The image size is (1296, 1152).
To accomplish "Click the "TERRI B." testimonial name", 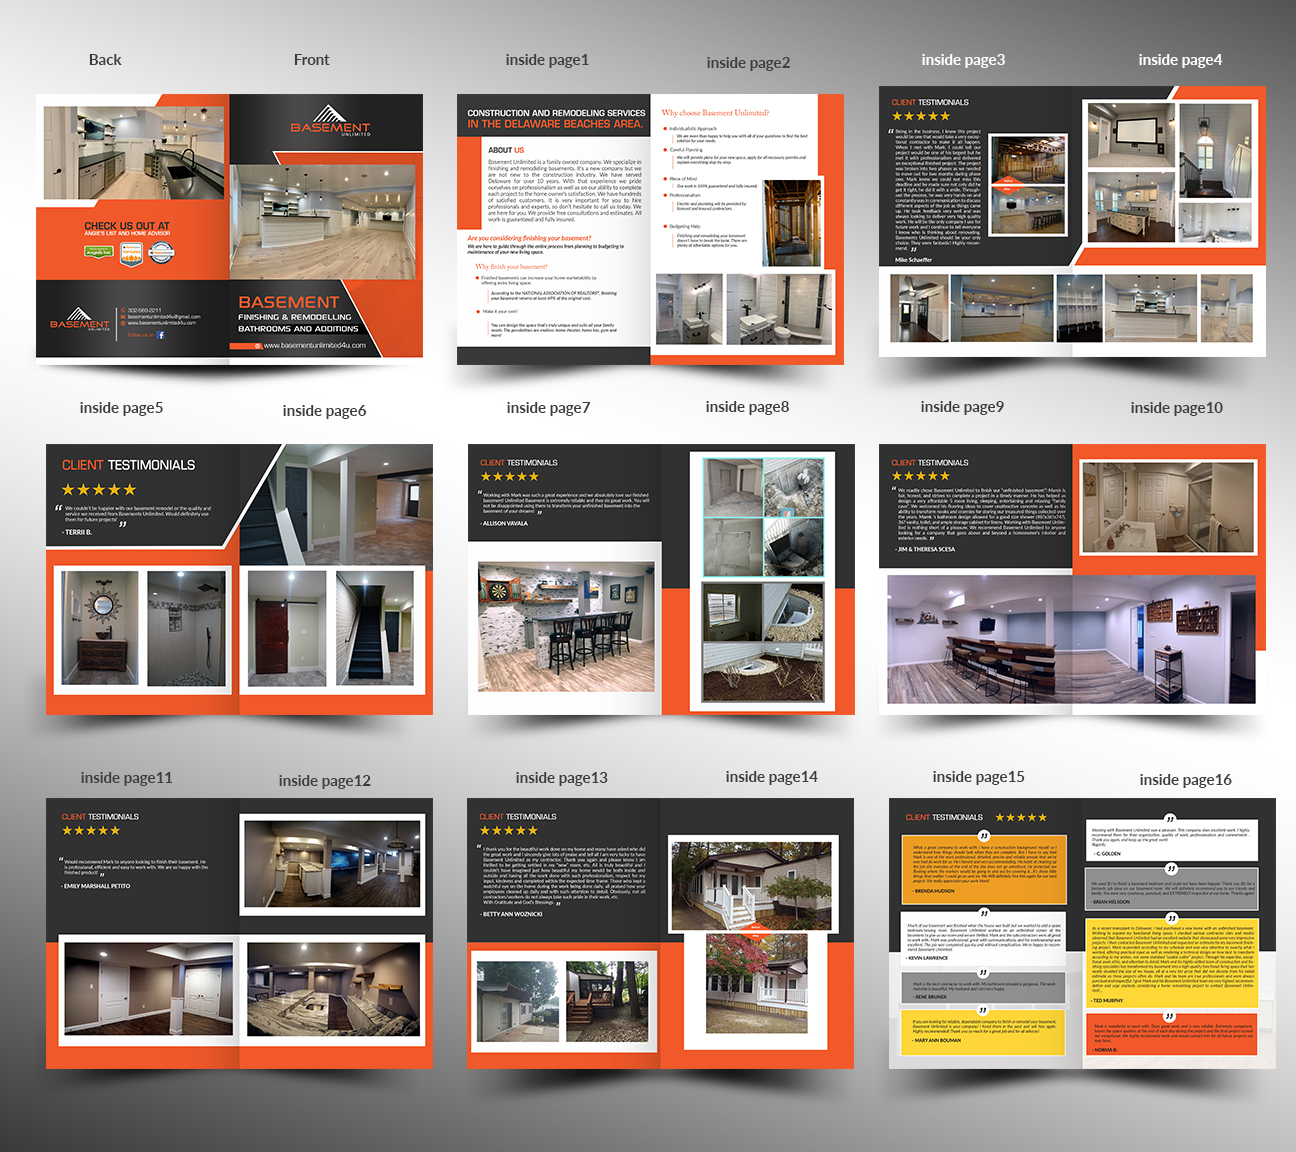I will coord(77,532).
